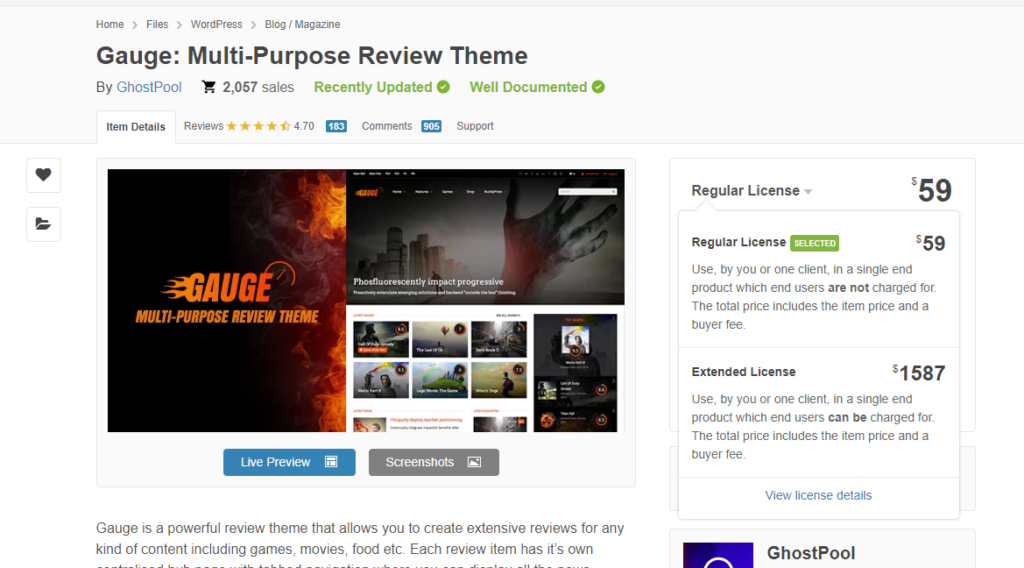Open the Item Details tab
Viewport: 1024px width, 568px height.
[x=136, y=127]
